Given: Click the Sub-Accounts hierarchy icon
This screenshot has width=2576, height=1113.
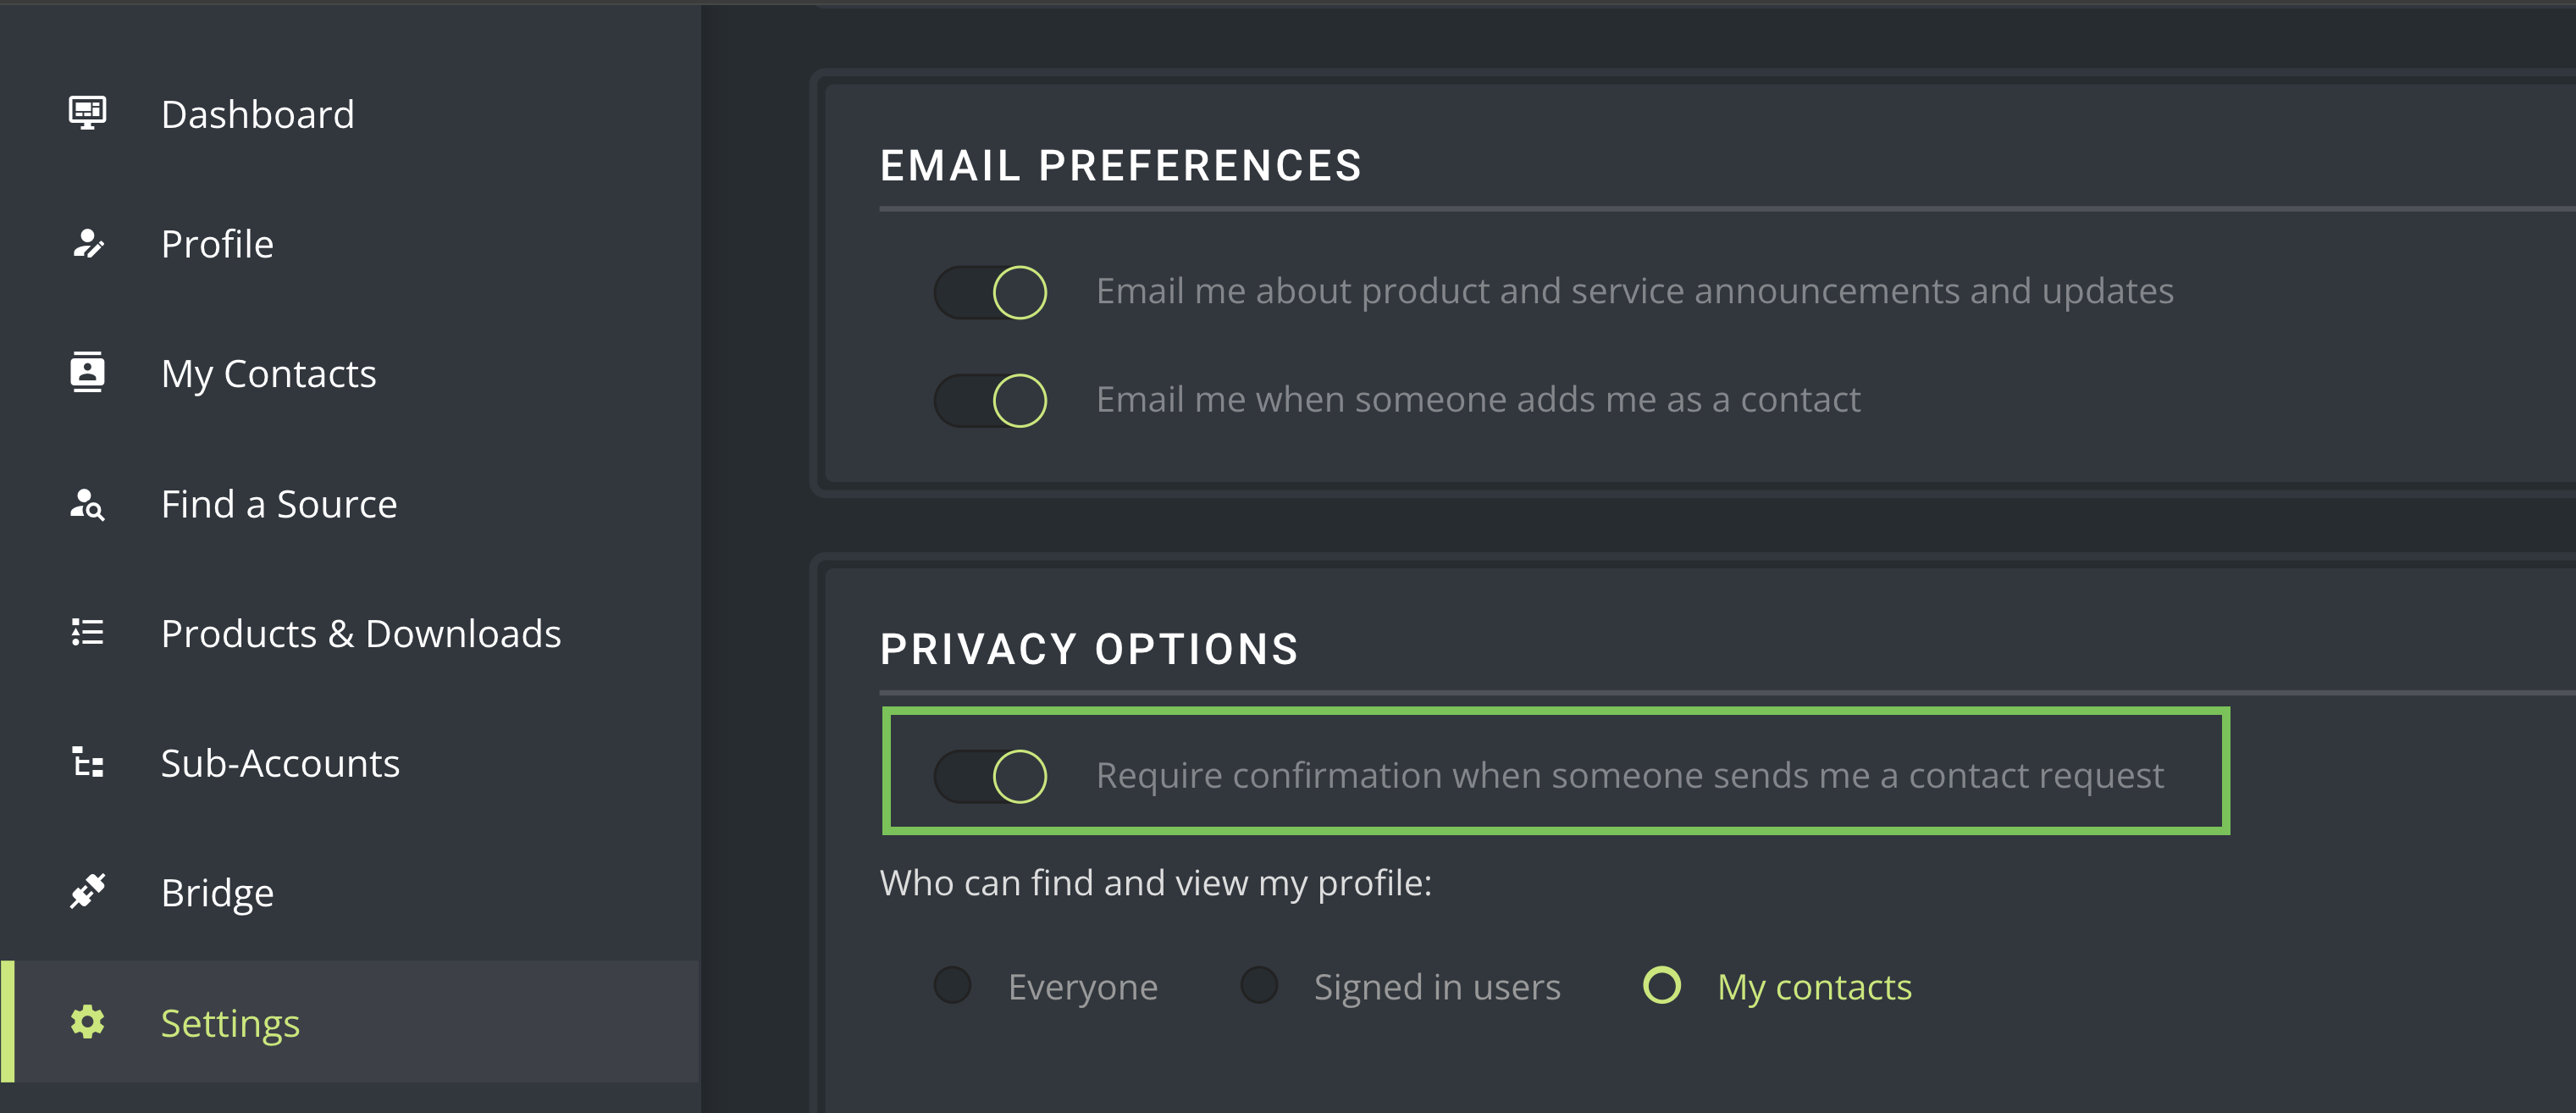Looking at the screenshot, I should pos(87,762).
